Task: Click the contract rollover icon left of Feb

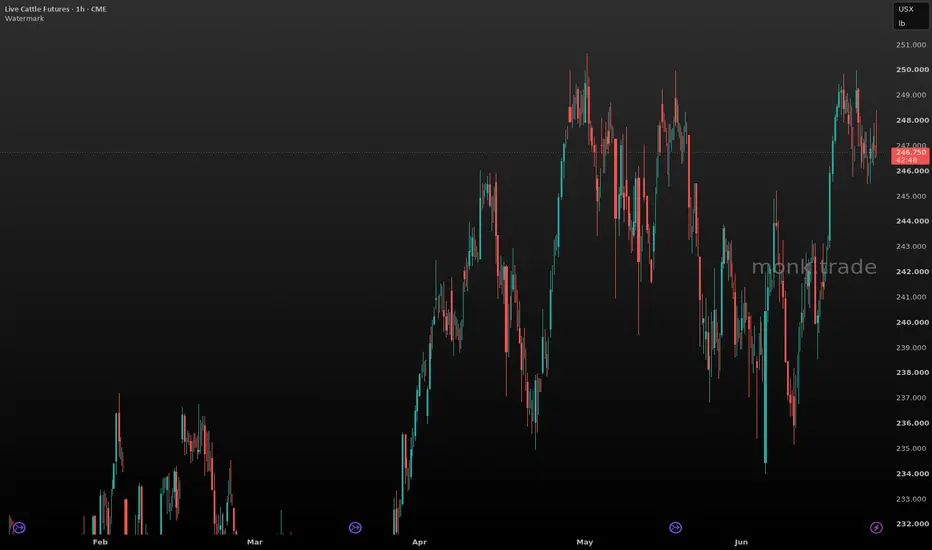Action: [19, 527]
